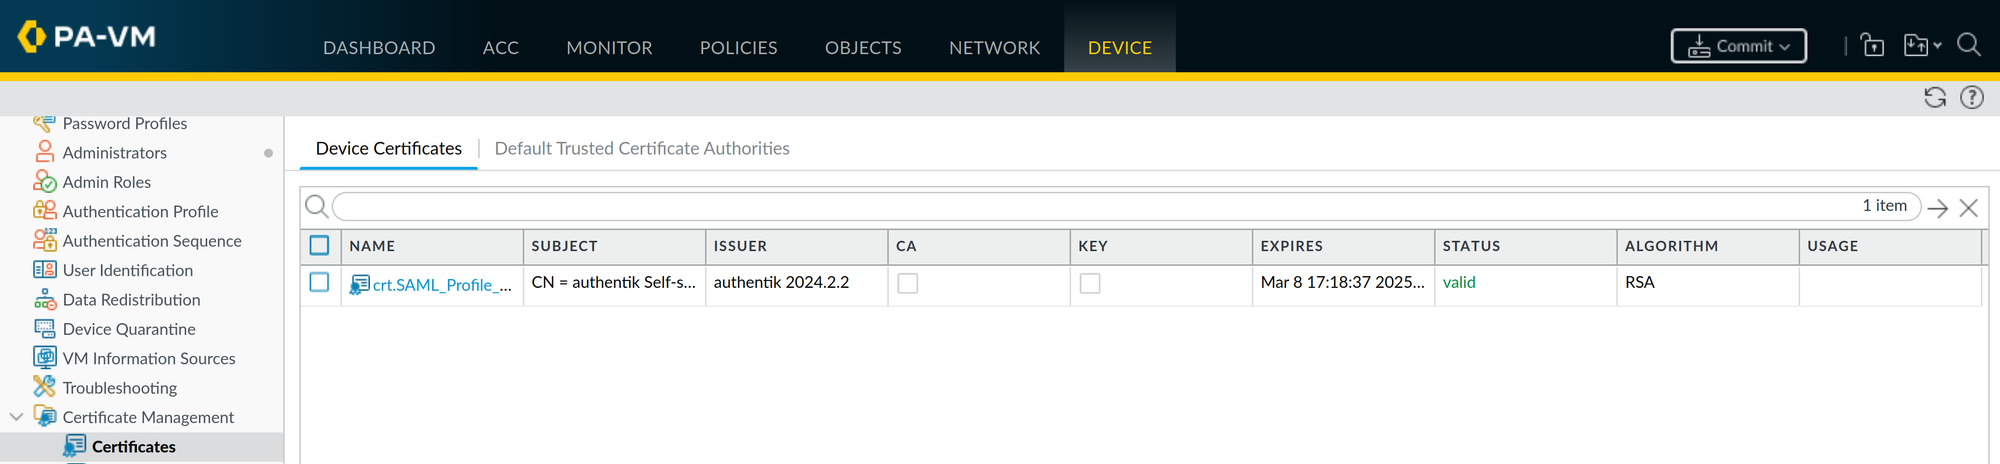Click the certificate icon next to crt.SAML_Profile
Screen dimensions: 2000x464
point(360,285)
